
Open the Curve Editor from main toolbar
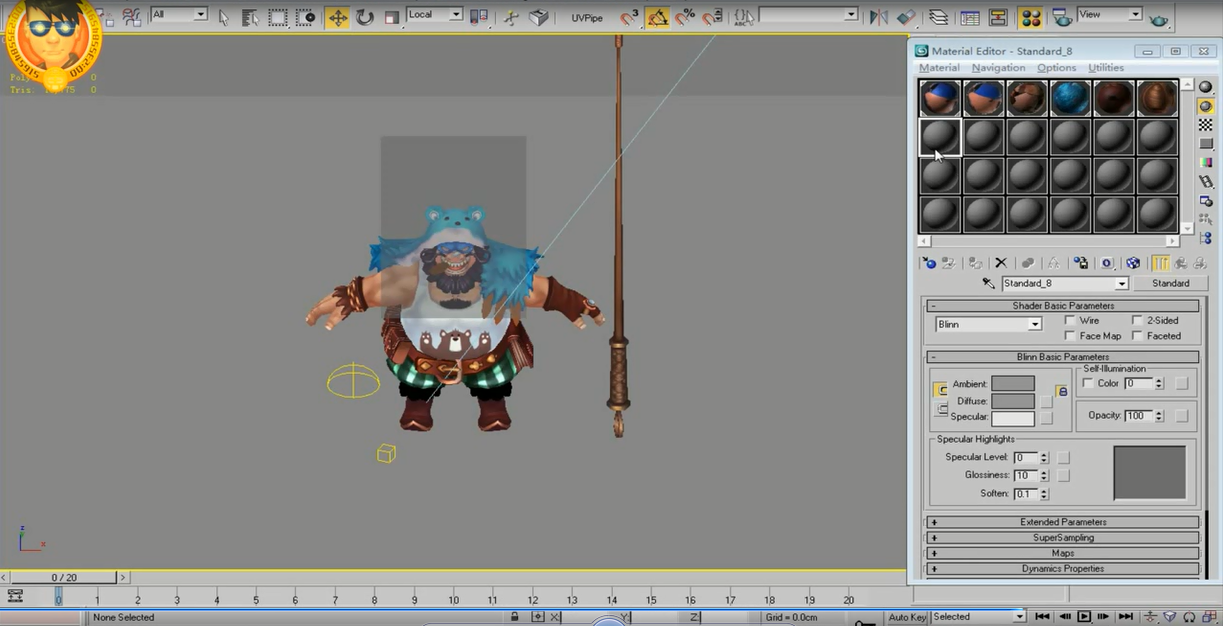pyautogui.click(x=969, y=17)
